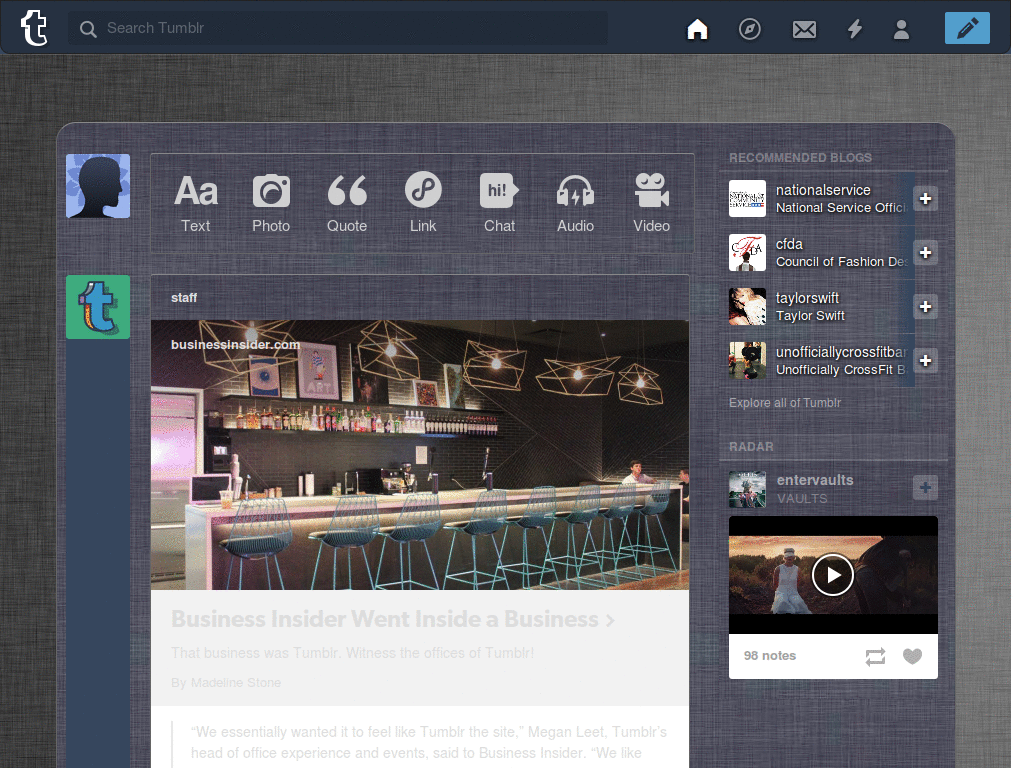This screenshot has height=768, width=1024.
Task: Open the Inbox envelope icon
Action: [x=804, y=29]
